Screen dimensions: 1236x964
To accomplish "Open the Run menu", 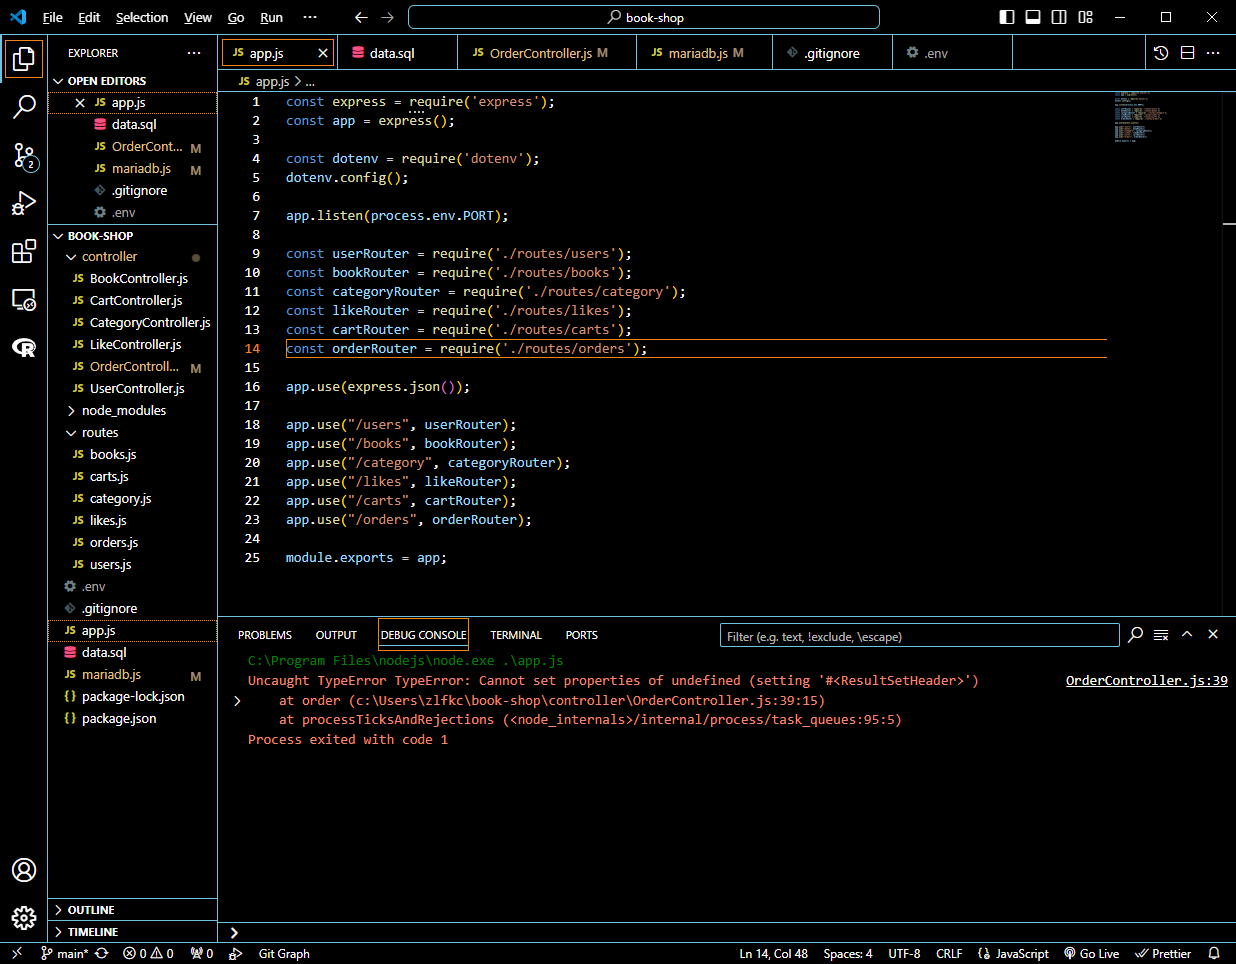I will [x=271, y=17].
